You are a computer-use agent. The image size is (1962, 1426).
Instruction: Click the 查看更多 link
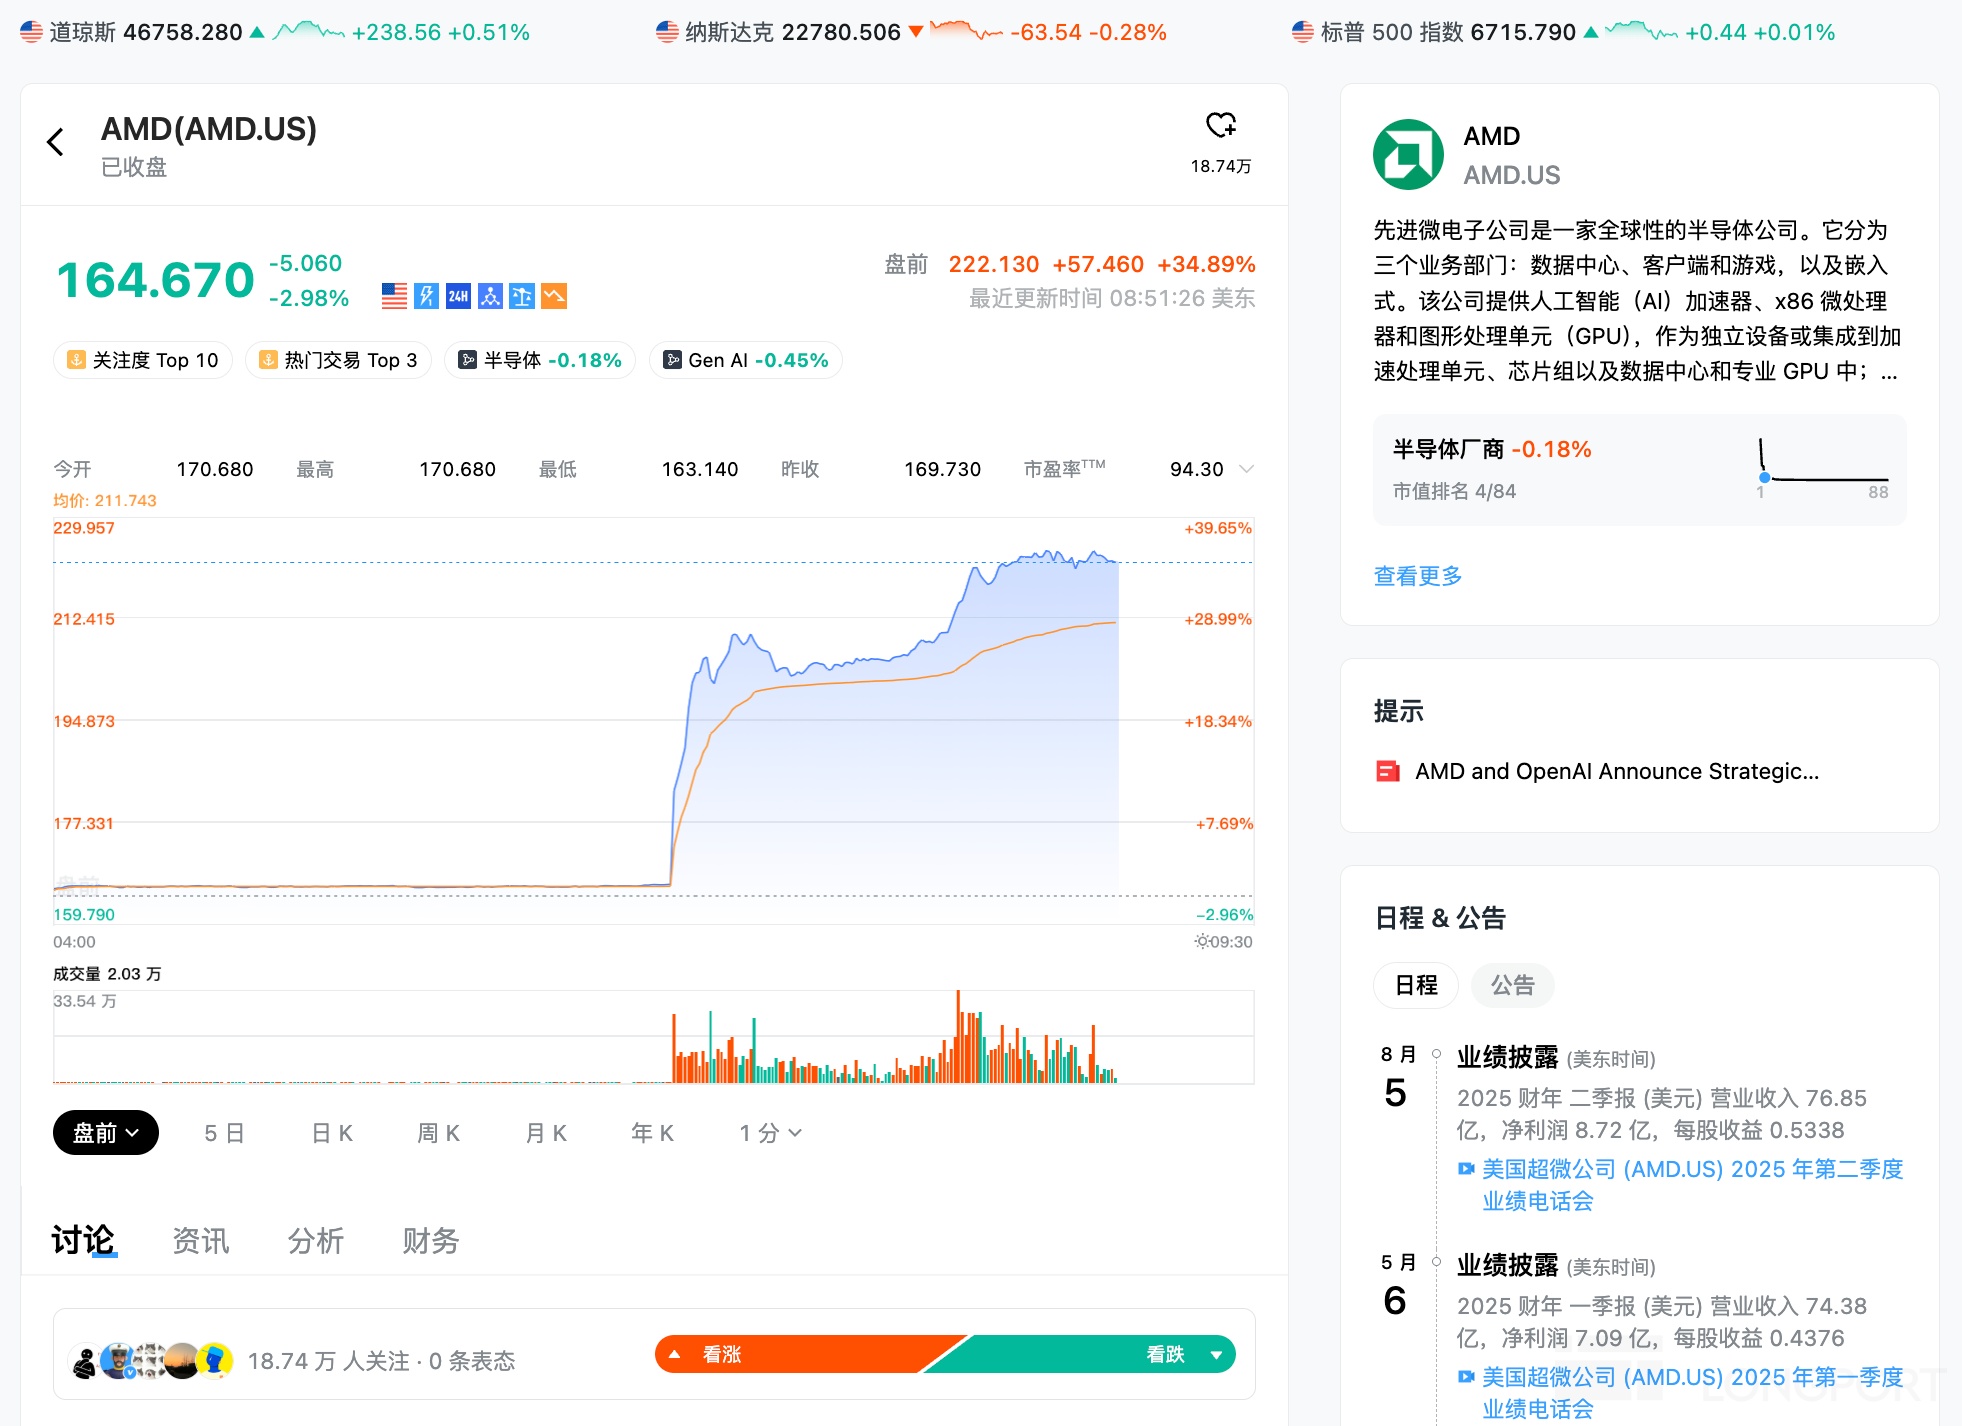click(1417, 576)
